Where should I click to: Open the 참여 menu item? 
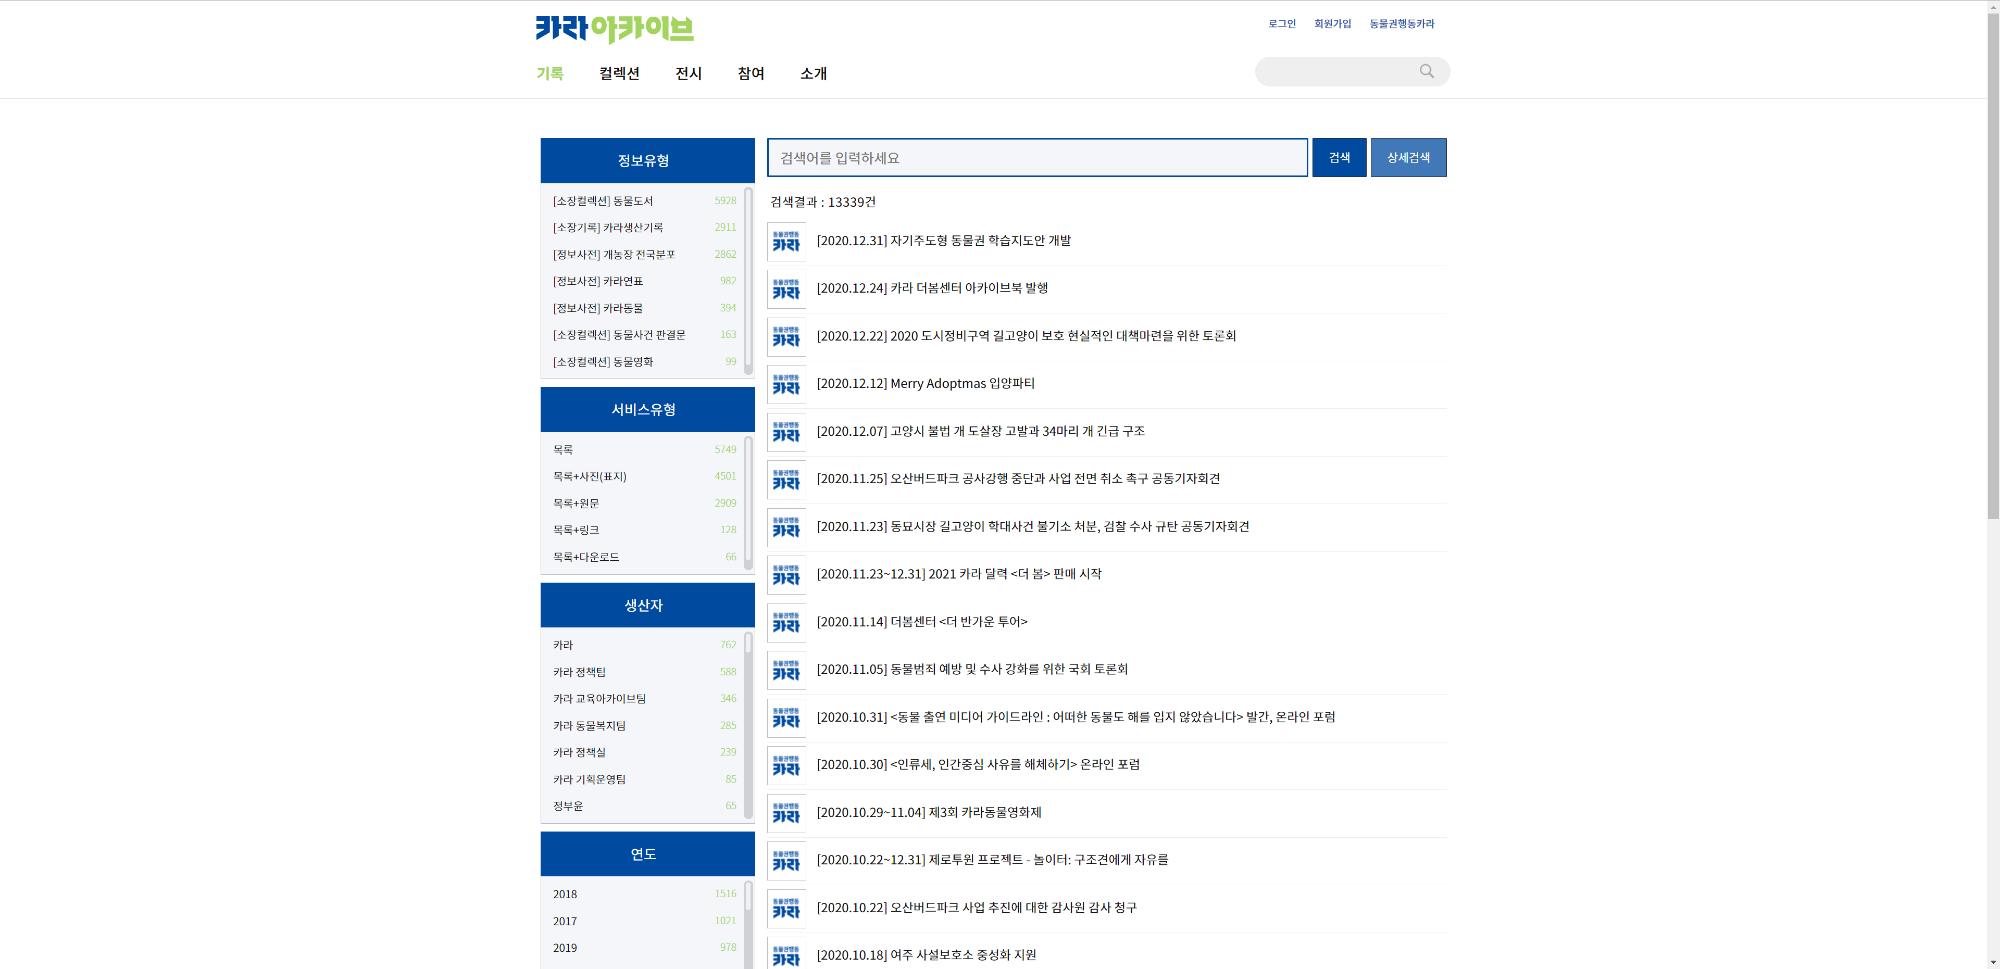coord(751,73)
